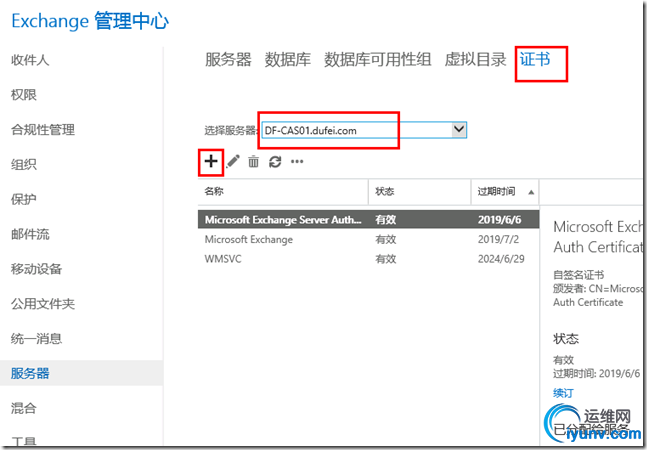
Task: Open 移动设备 in the sidebar
Action: point(36,269)
